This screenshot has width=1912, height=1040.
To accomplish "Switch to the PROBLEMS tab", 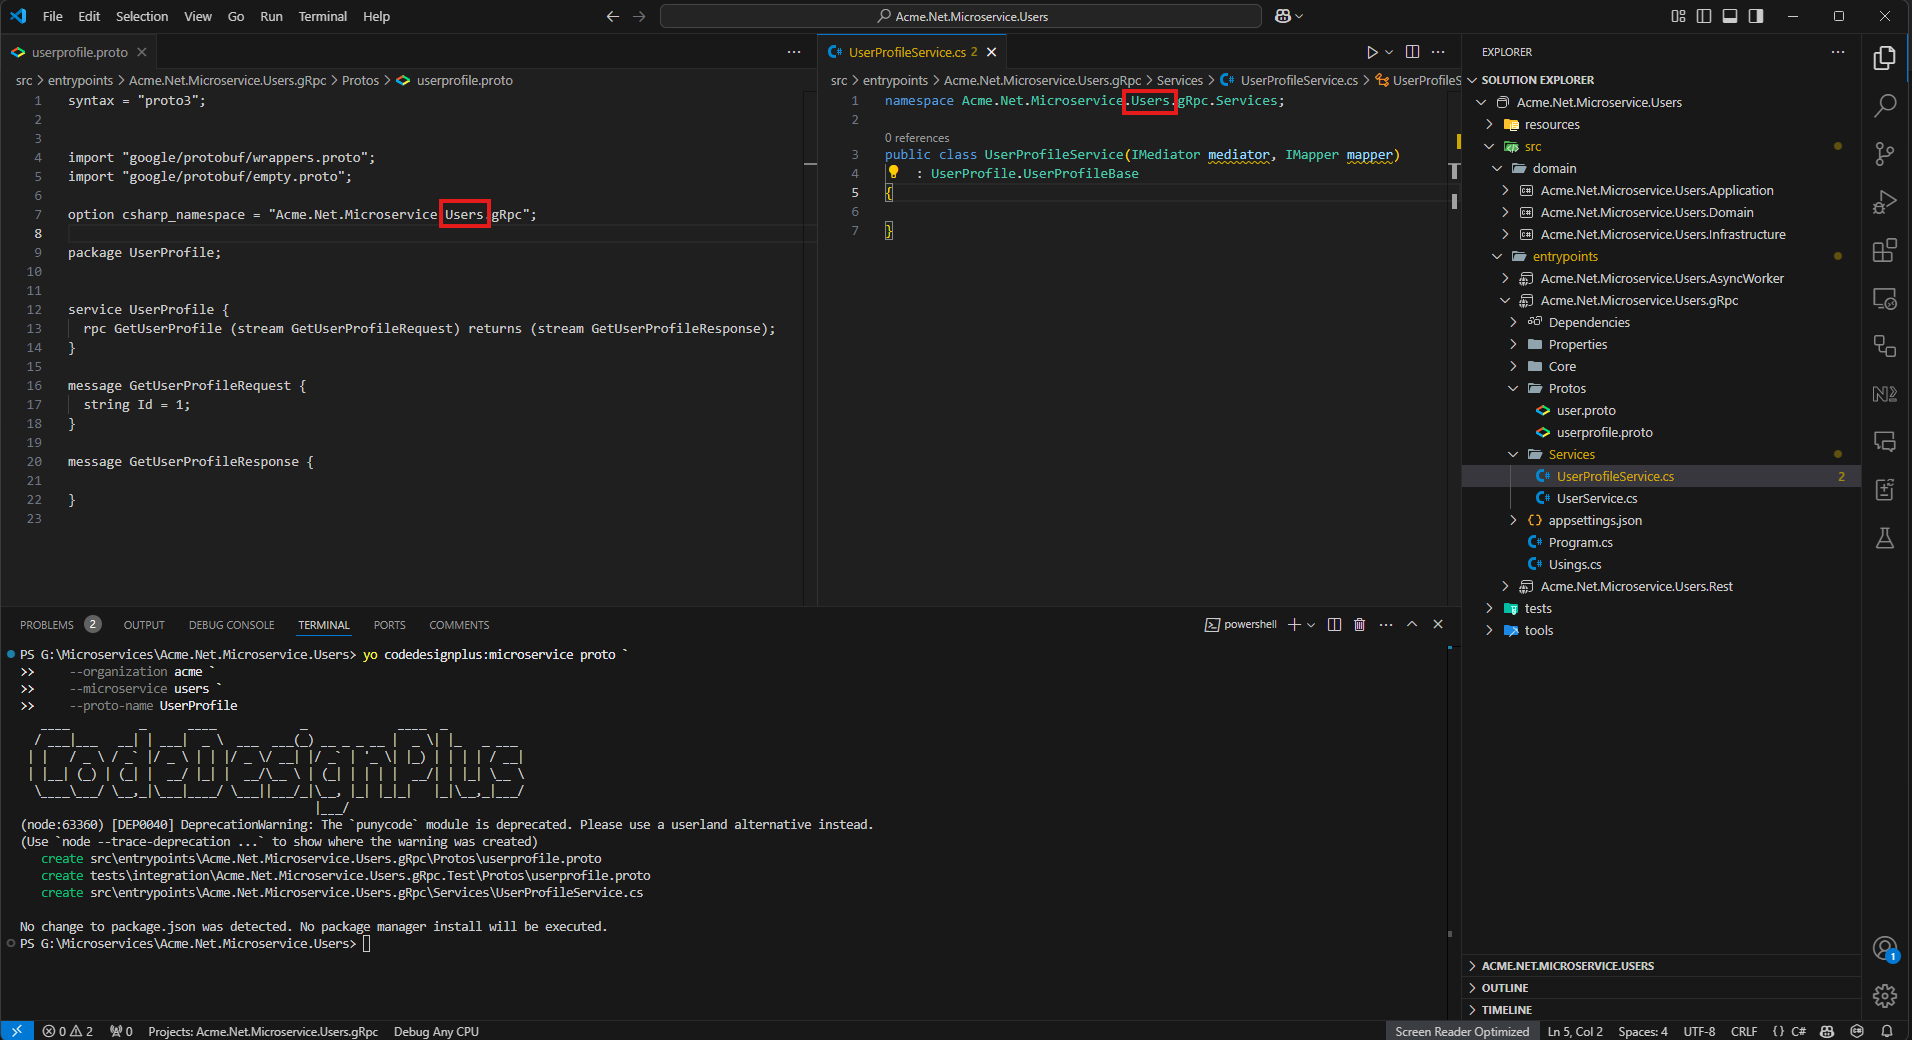I will (x=47, y=625).
